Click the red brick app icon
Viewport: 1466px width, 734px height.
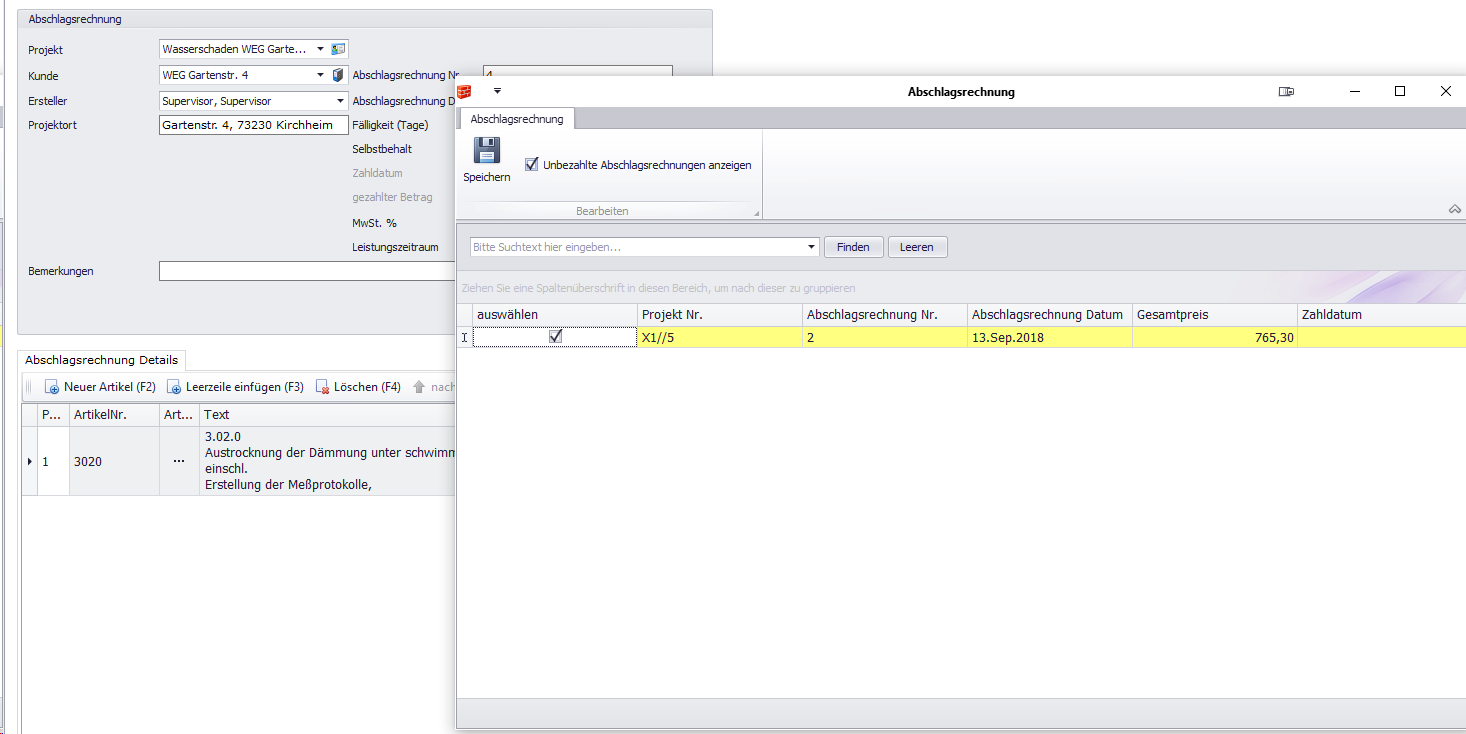[x=464, y=92]
